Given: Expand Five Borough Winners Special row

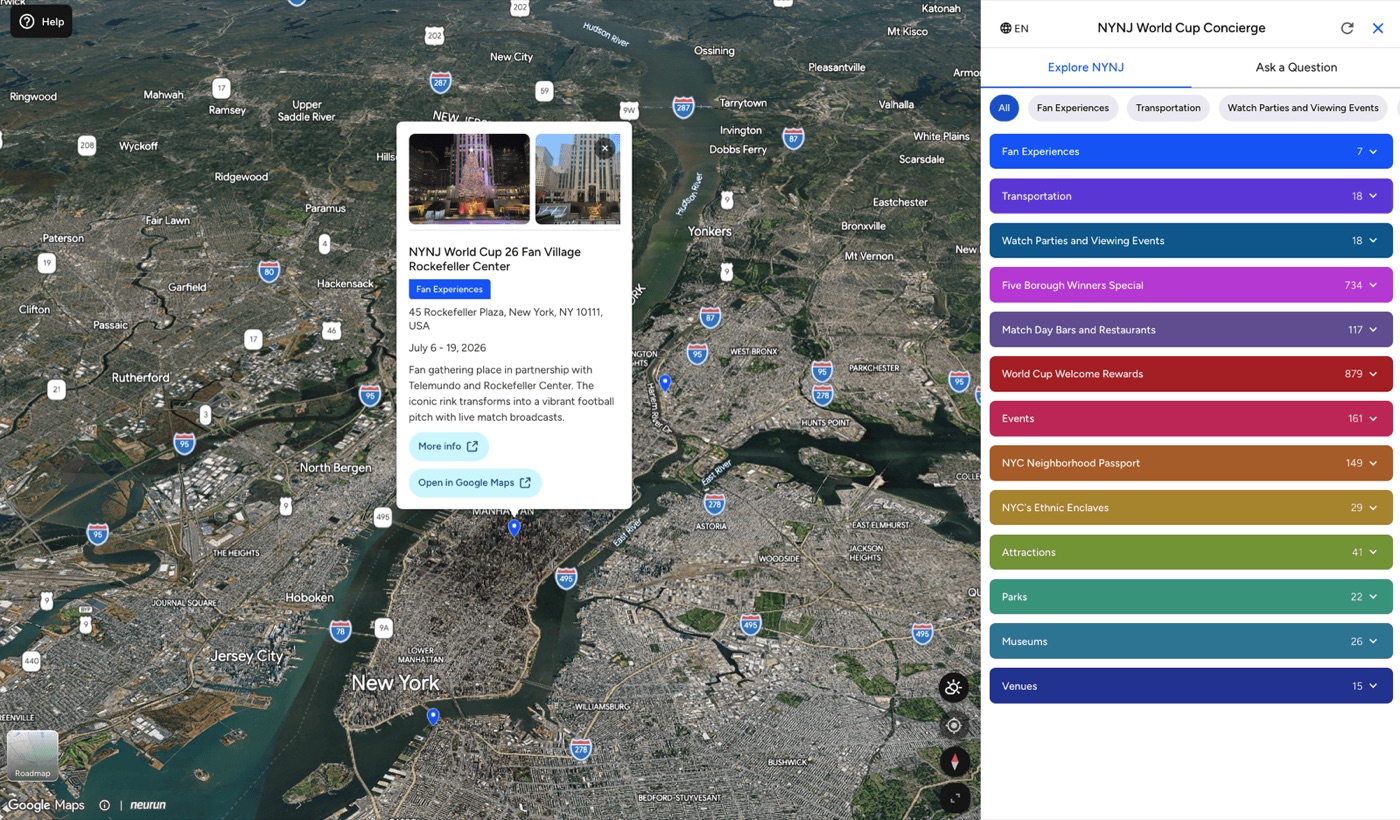Looking at the screenshot, I should pos(1191,285).
